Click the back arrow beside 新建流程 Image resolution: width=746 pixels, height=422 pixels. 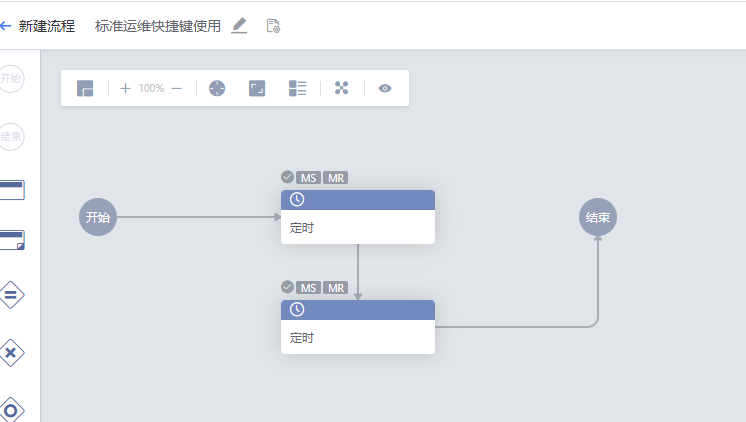[x=6, y=26]
